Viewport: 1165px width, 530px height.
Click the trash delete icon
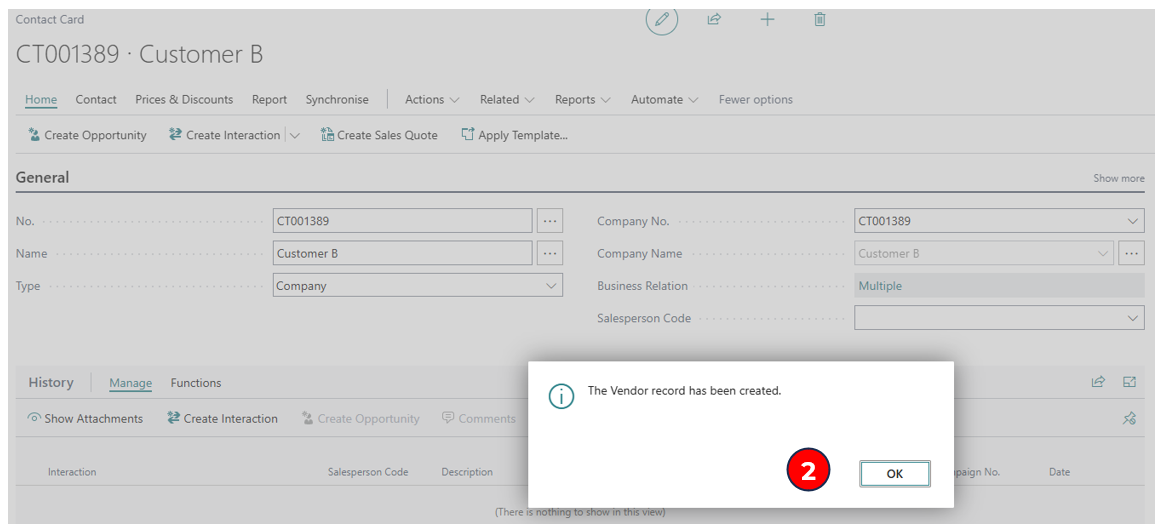click(820, 20)
